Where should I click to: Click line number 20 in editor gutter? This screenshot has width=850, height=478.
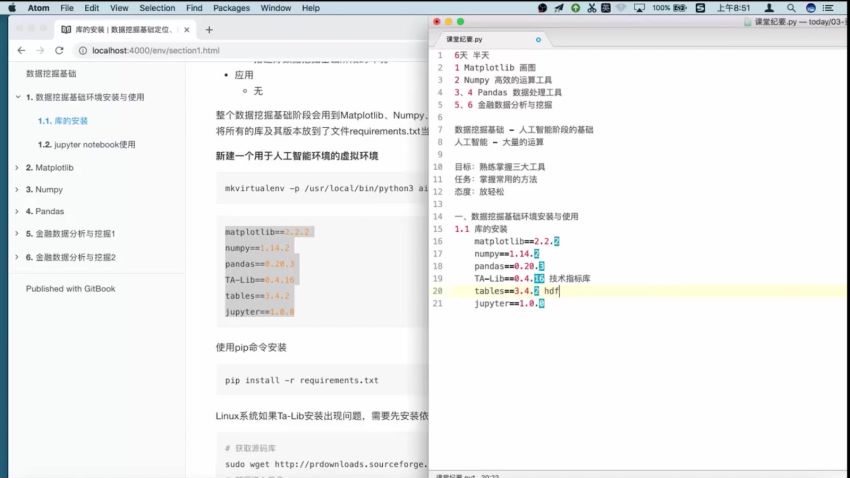pos(437,291)
